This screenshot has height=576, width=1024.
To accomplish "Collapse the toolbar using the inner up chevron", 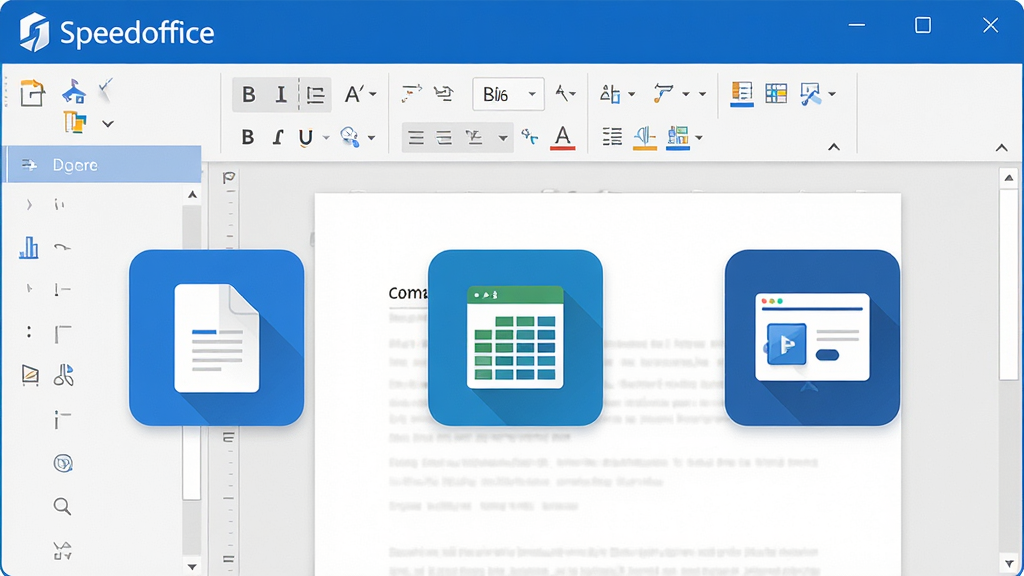I will [834, 147].
